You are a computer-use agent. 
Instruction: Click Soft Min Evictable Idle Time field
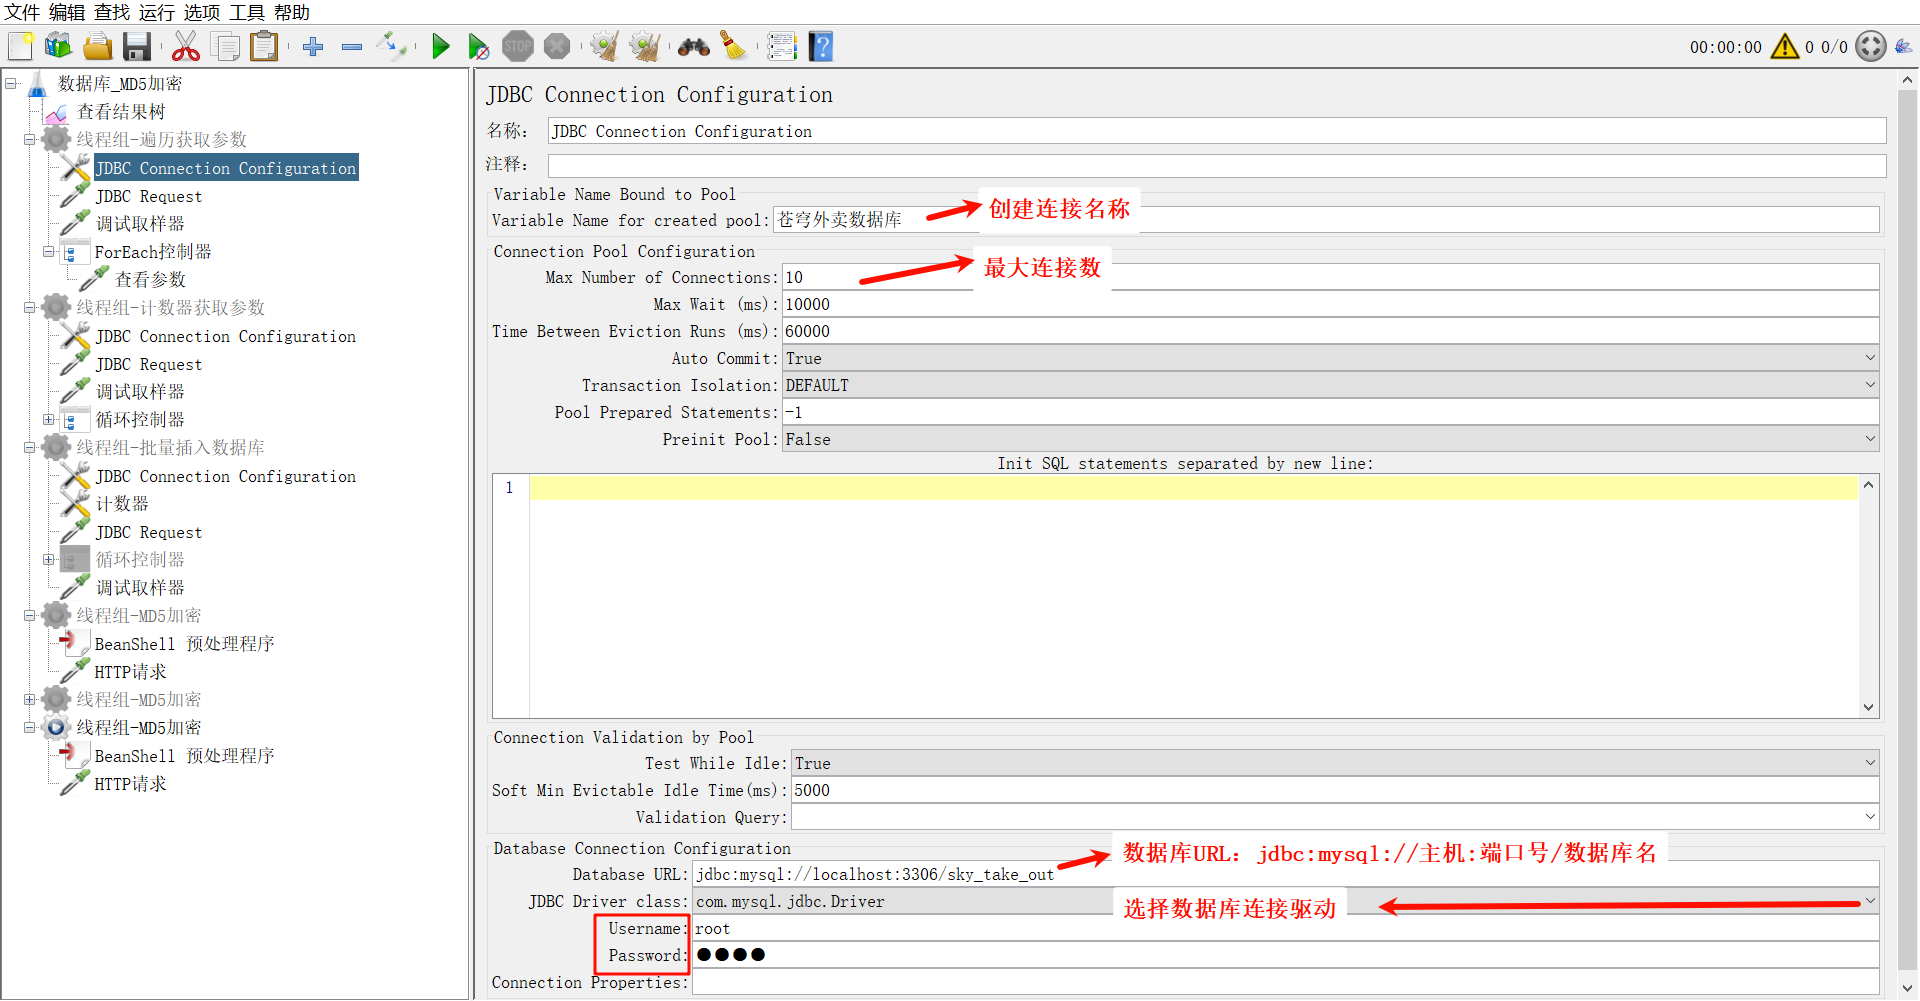pos(1335,790)
